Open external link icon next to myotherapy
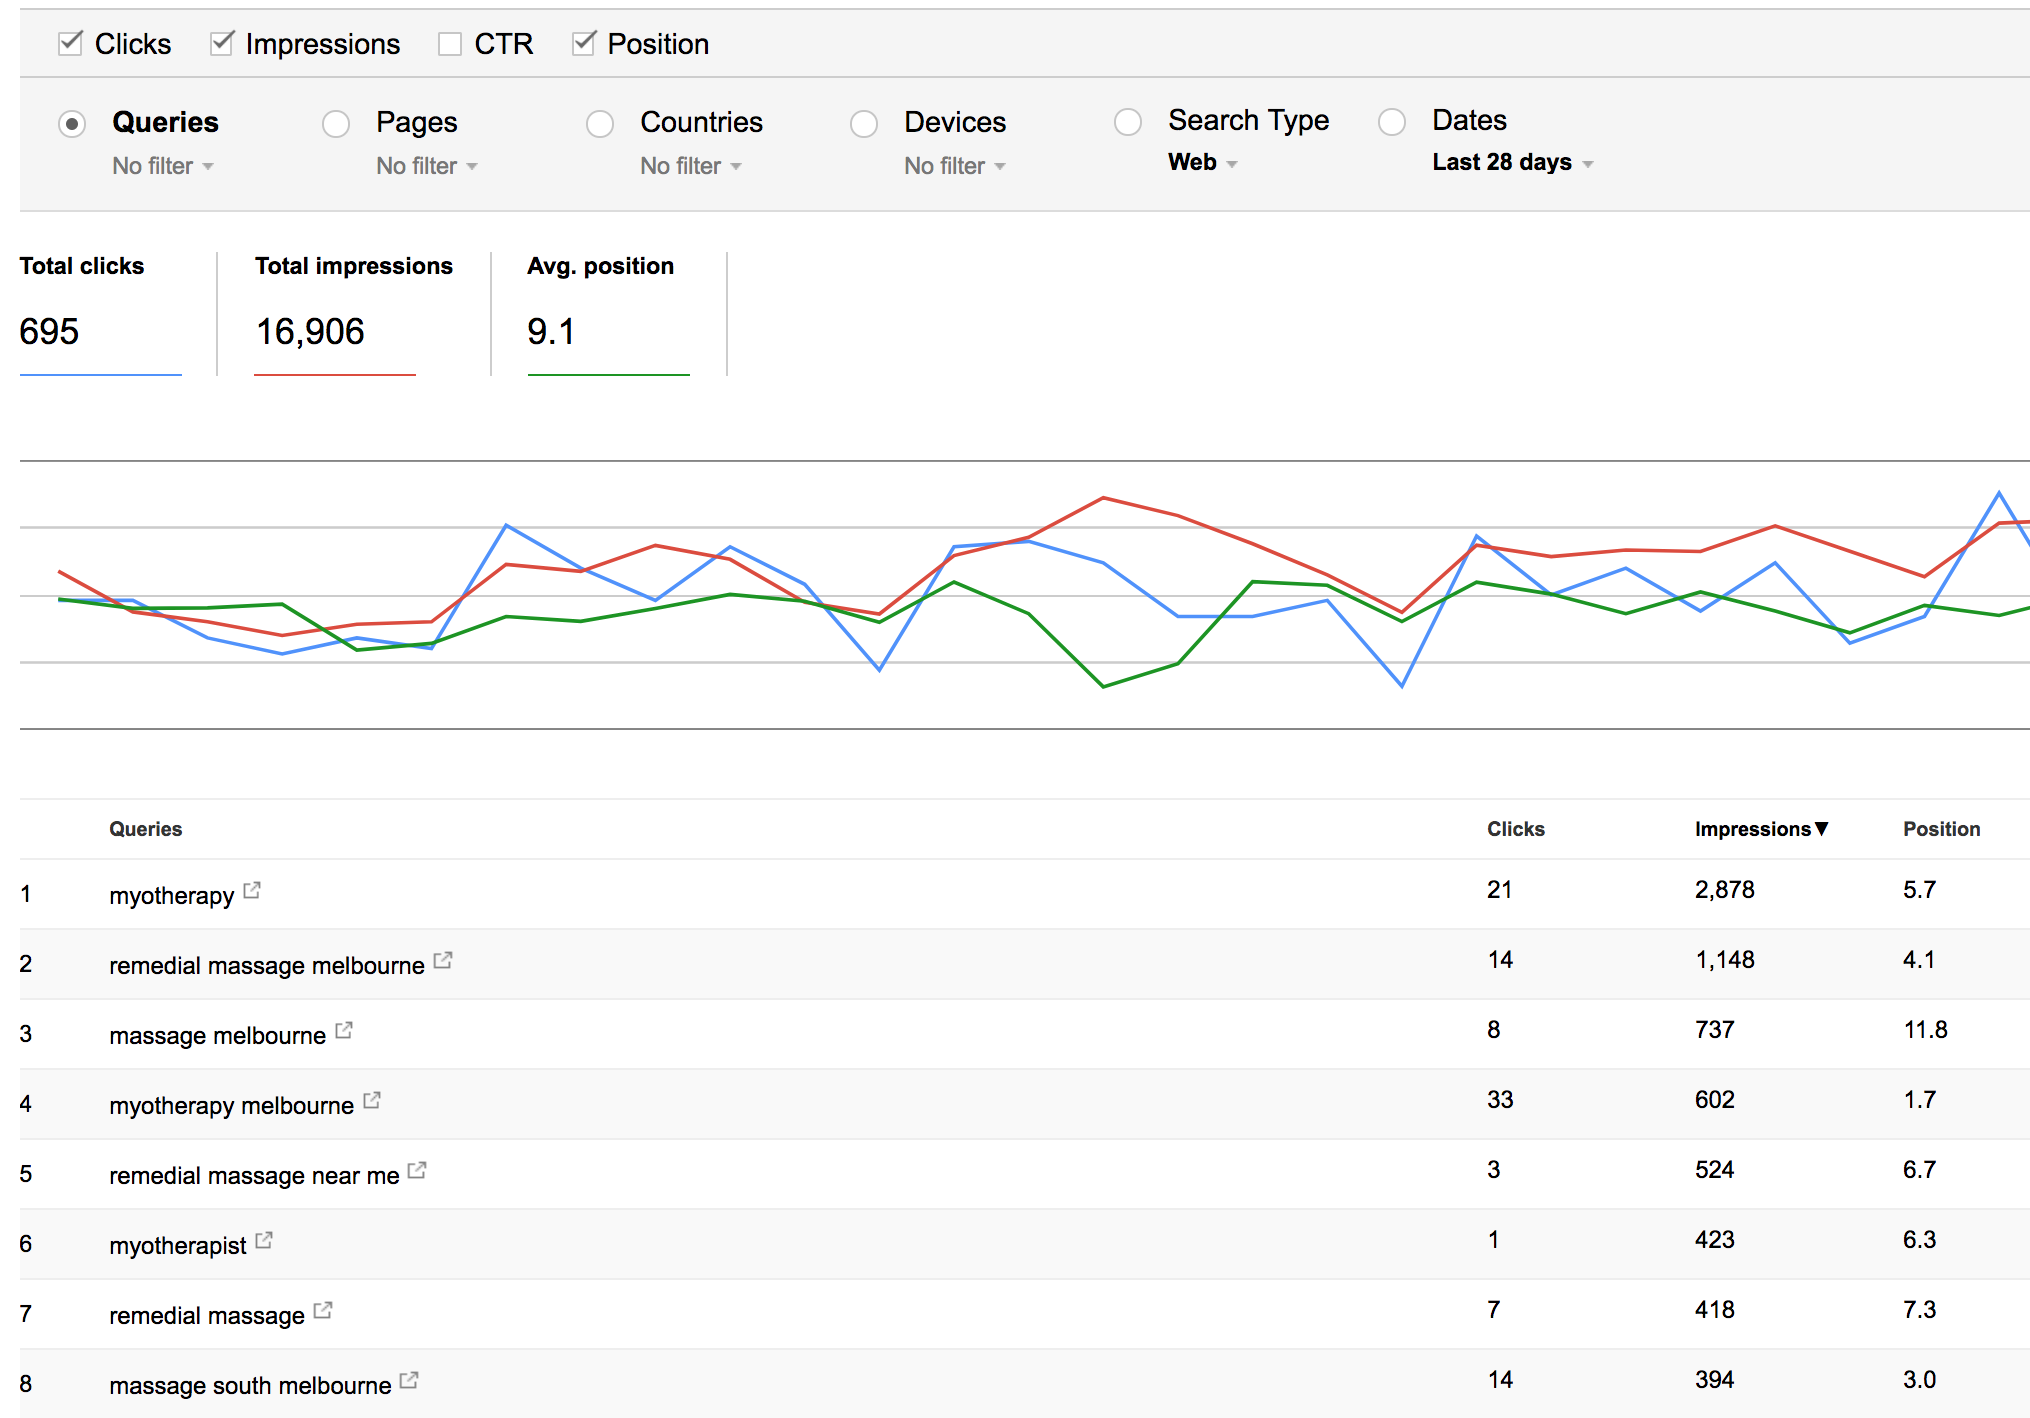Screen dimensions: 2030x1418 (252, 890)
